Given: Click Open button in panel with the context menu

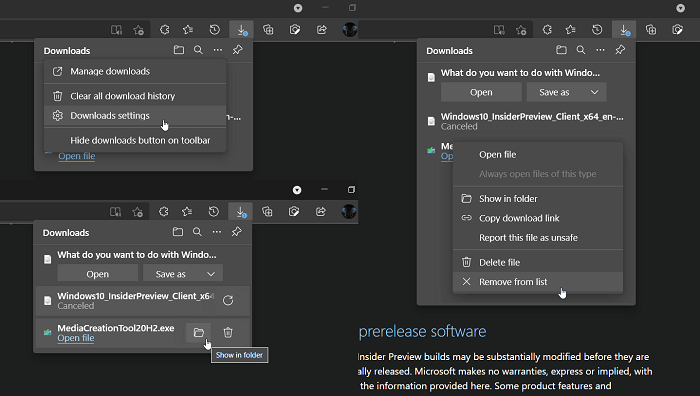Looking at the screenshot, I should point(481,92).
